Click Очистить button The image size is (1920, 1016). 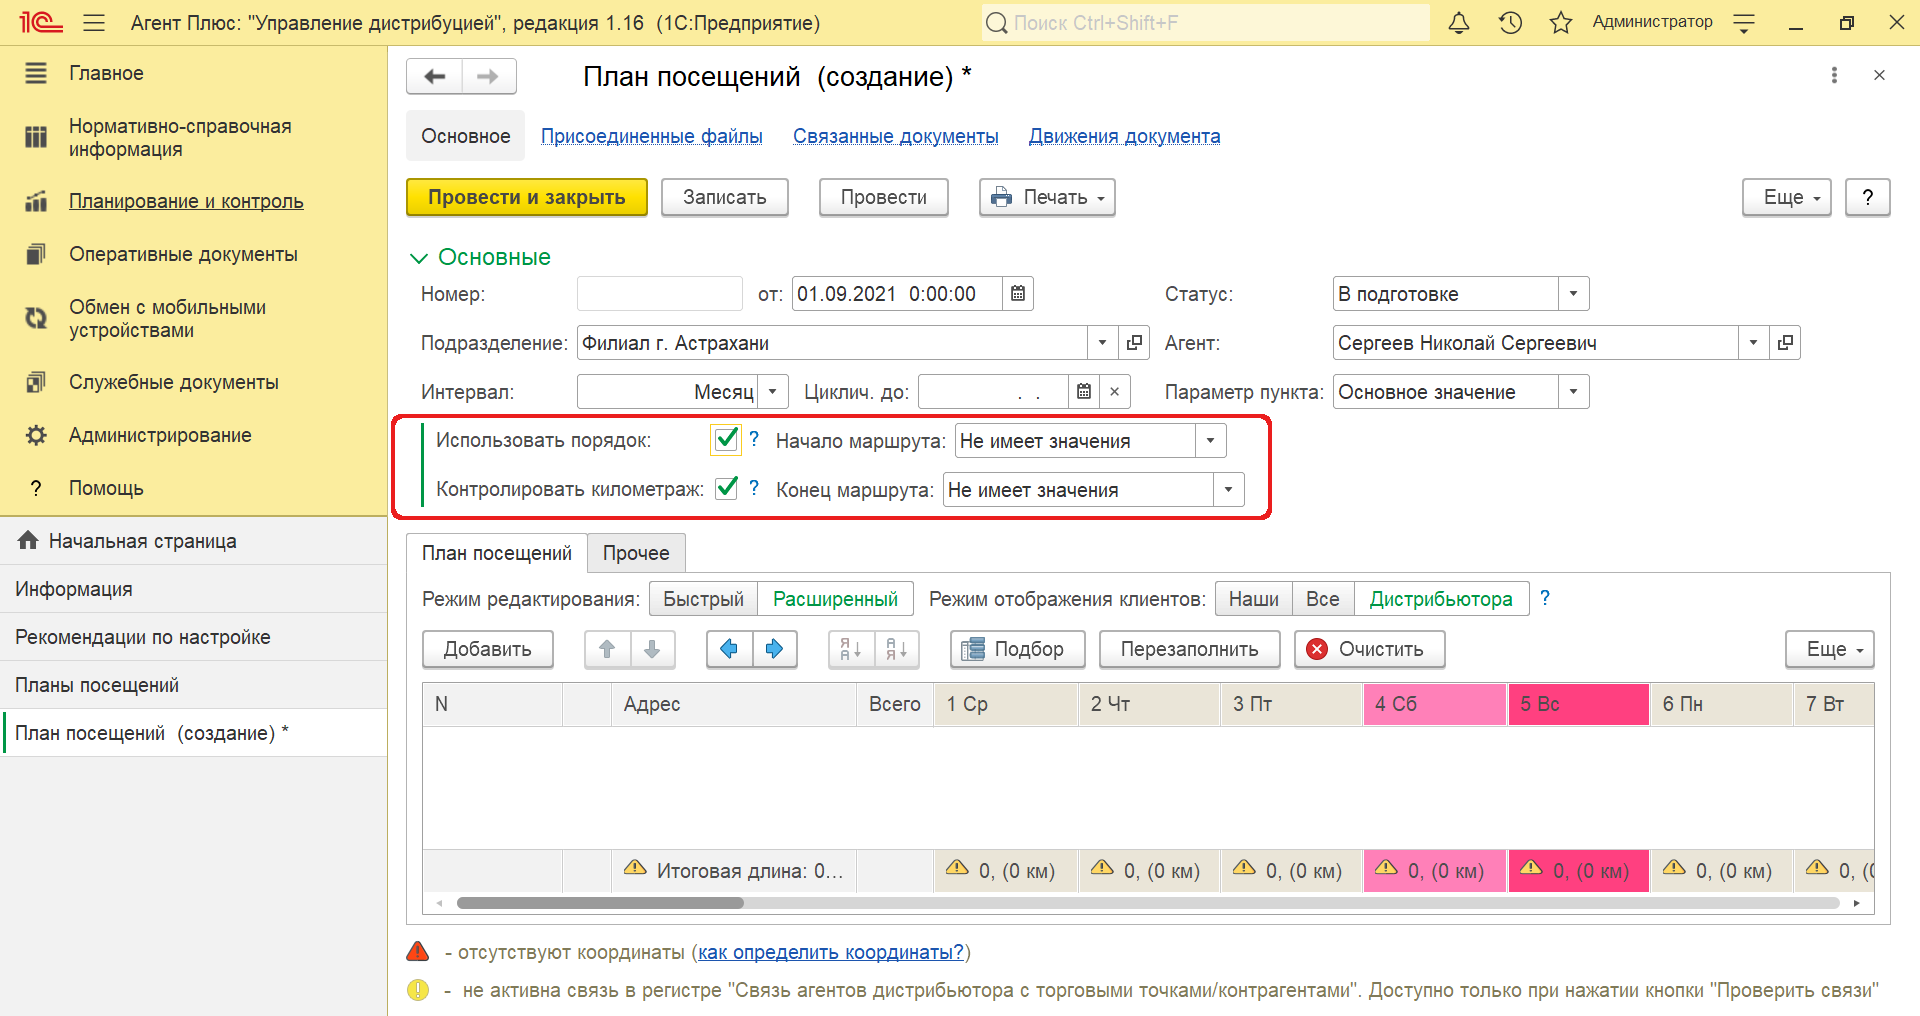[1370, 649]
